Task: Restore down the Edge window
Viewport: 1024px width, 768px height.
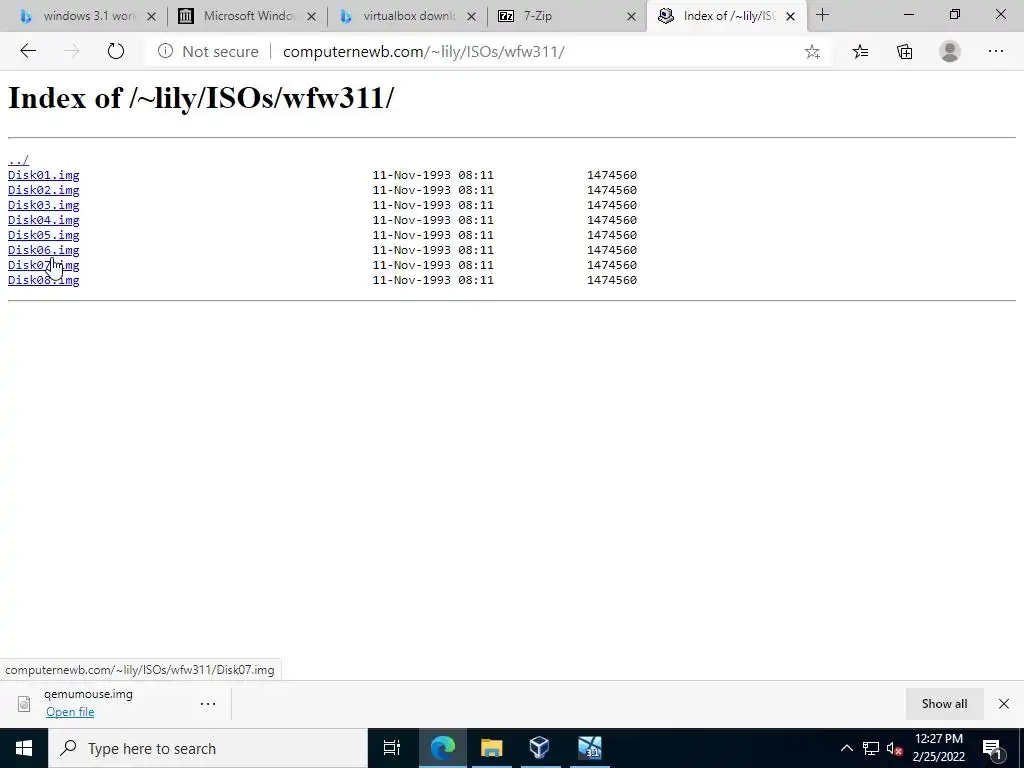Action: 955,14
